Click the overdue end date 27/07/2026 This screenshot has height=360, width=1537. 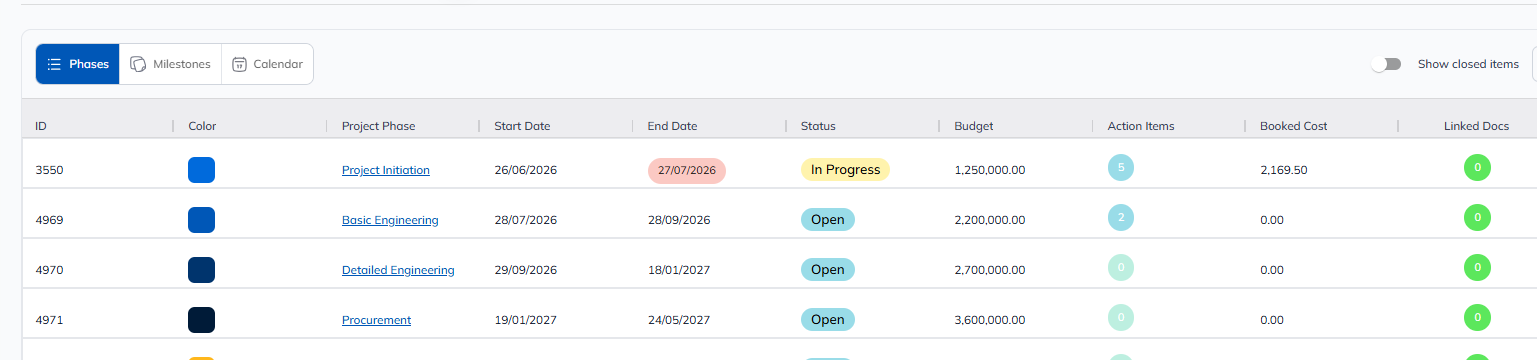(687, 170)
